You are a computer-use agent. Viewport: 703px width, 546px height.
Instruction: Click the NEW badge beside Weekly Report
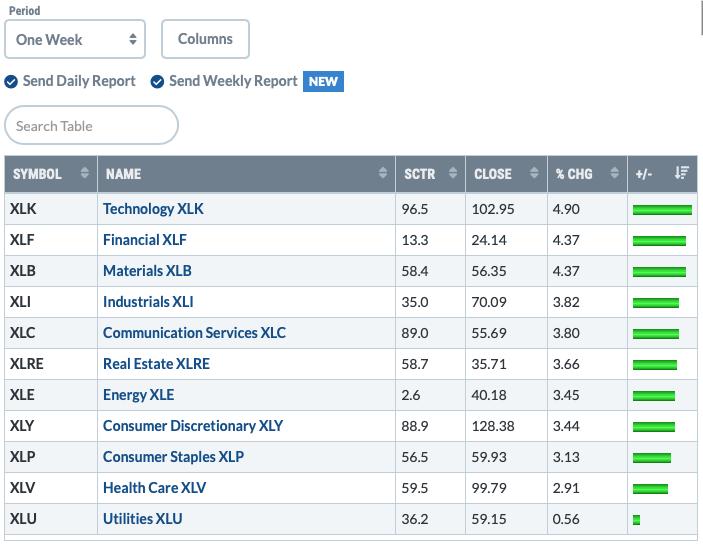click(323, 82)
